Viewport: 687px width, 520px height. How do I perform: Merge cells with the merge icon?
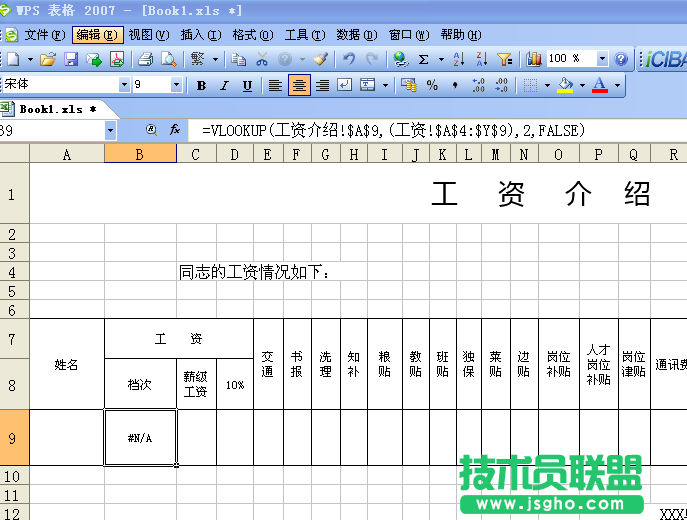tap(367, 85)
